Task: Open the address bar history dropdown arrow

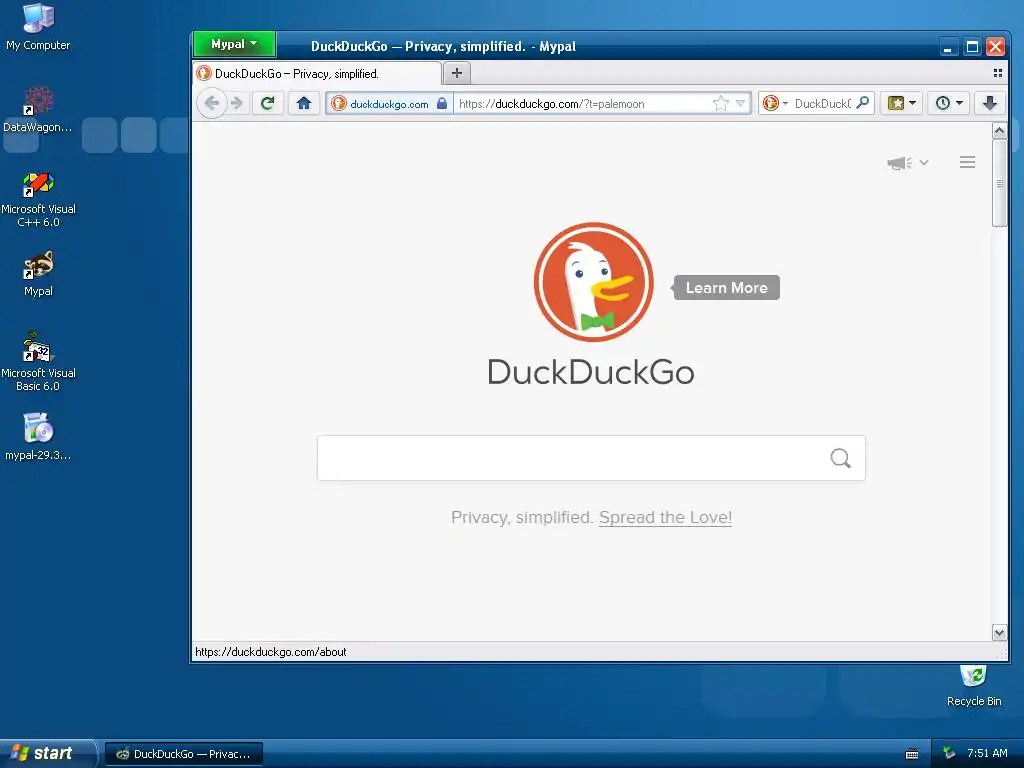Action: [741, 103]
